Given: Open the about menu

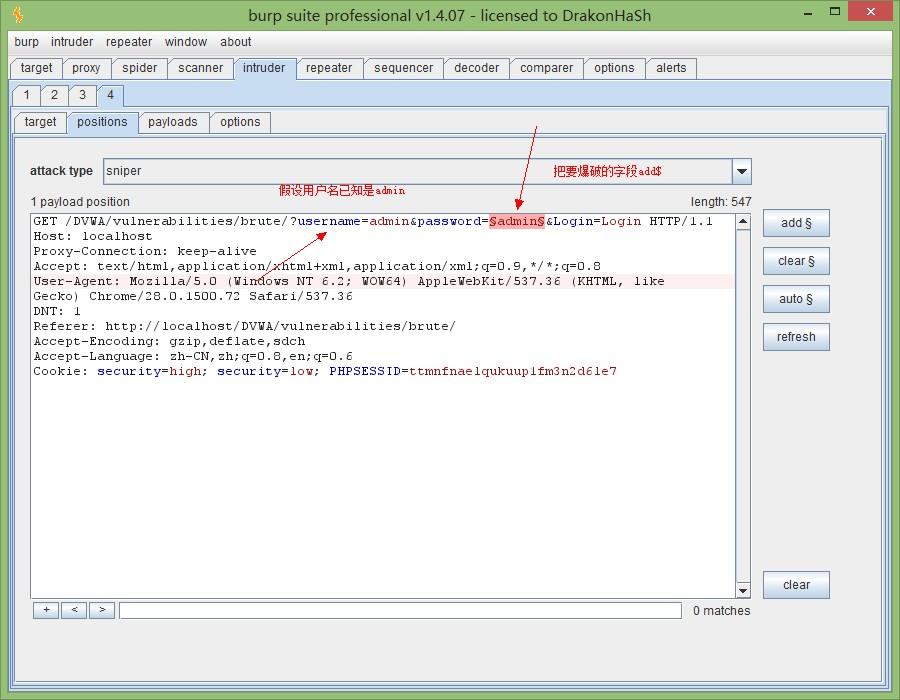Looking at the screenshot, I should pos(235,42).
